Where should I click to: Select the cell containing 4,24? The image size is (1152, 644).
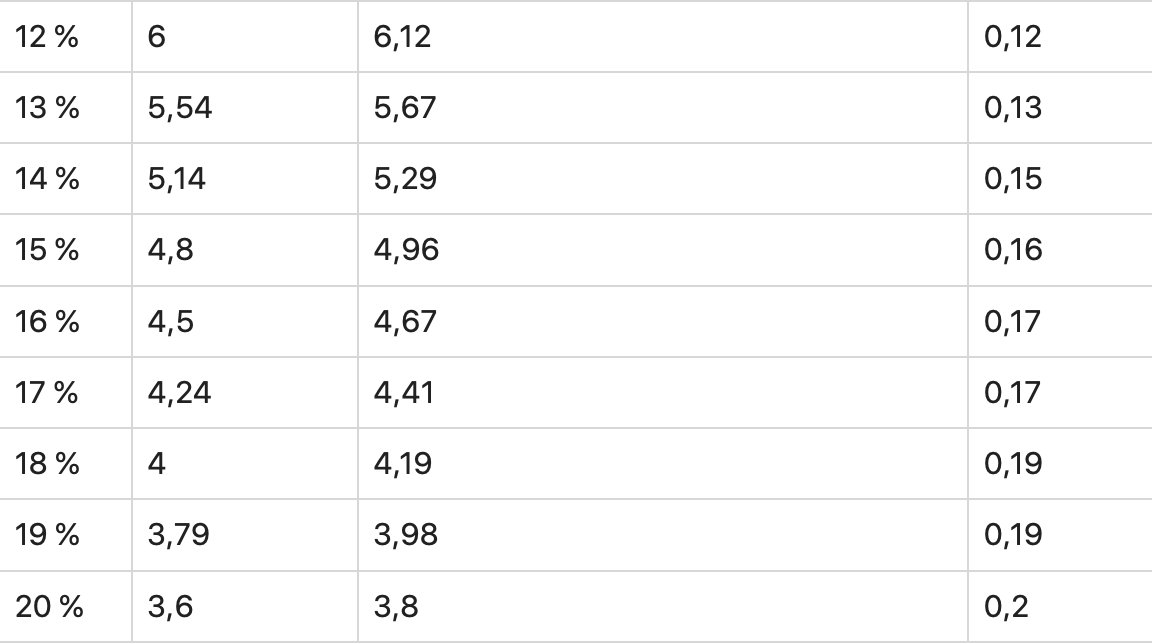point(180,393)
